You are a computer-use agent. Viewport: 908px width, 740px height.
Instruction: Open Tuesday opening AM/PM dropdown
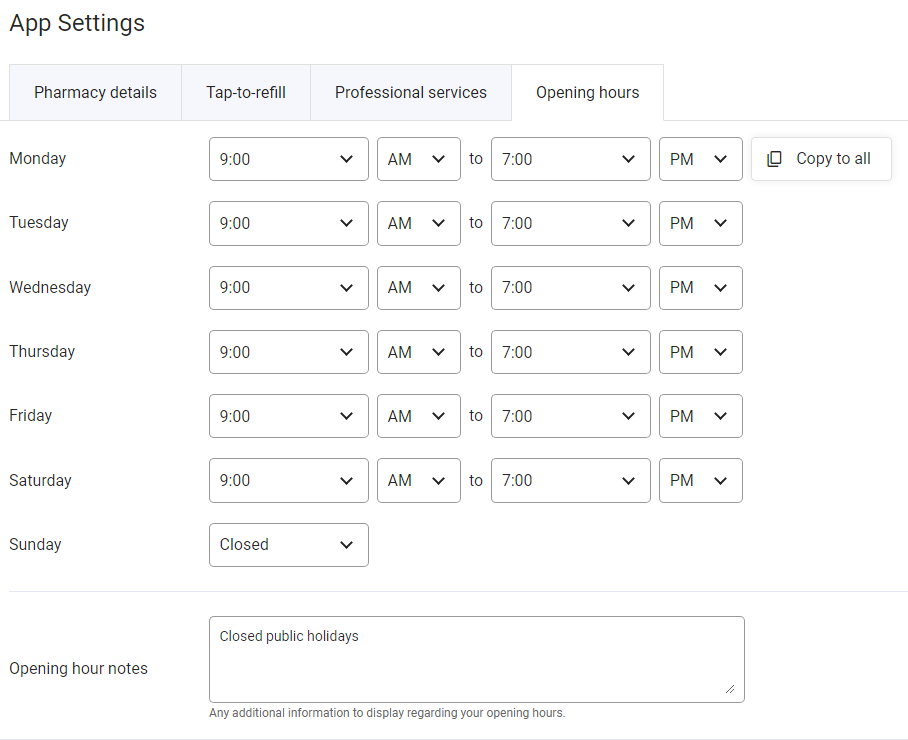(419, 224)
